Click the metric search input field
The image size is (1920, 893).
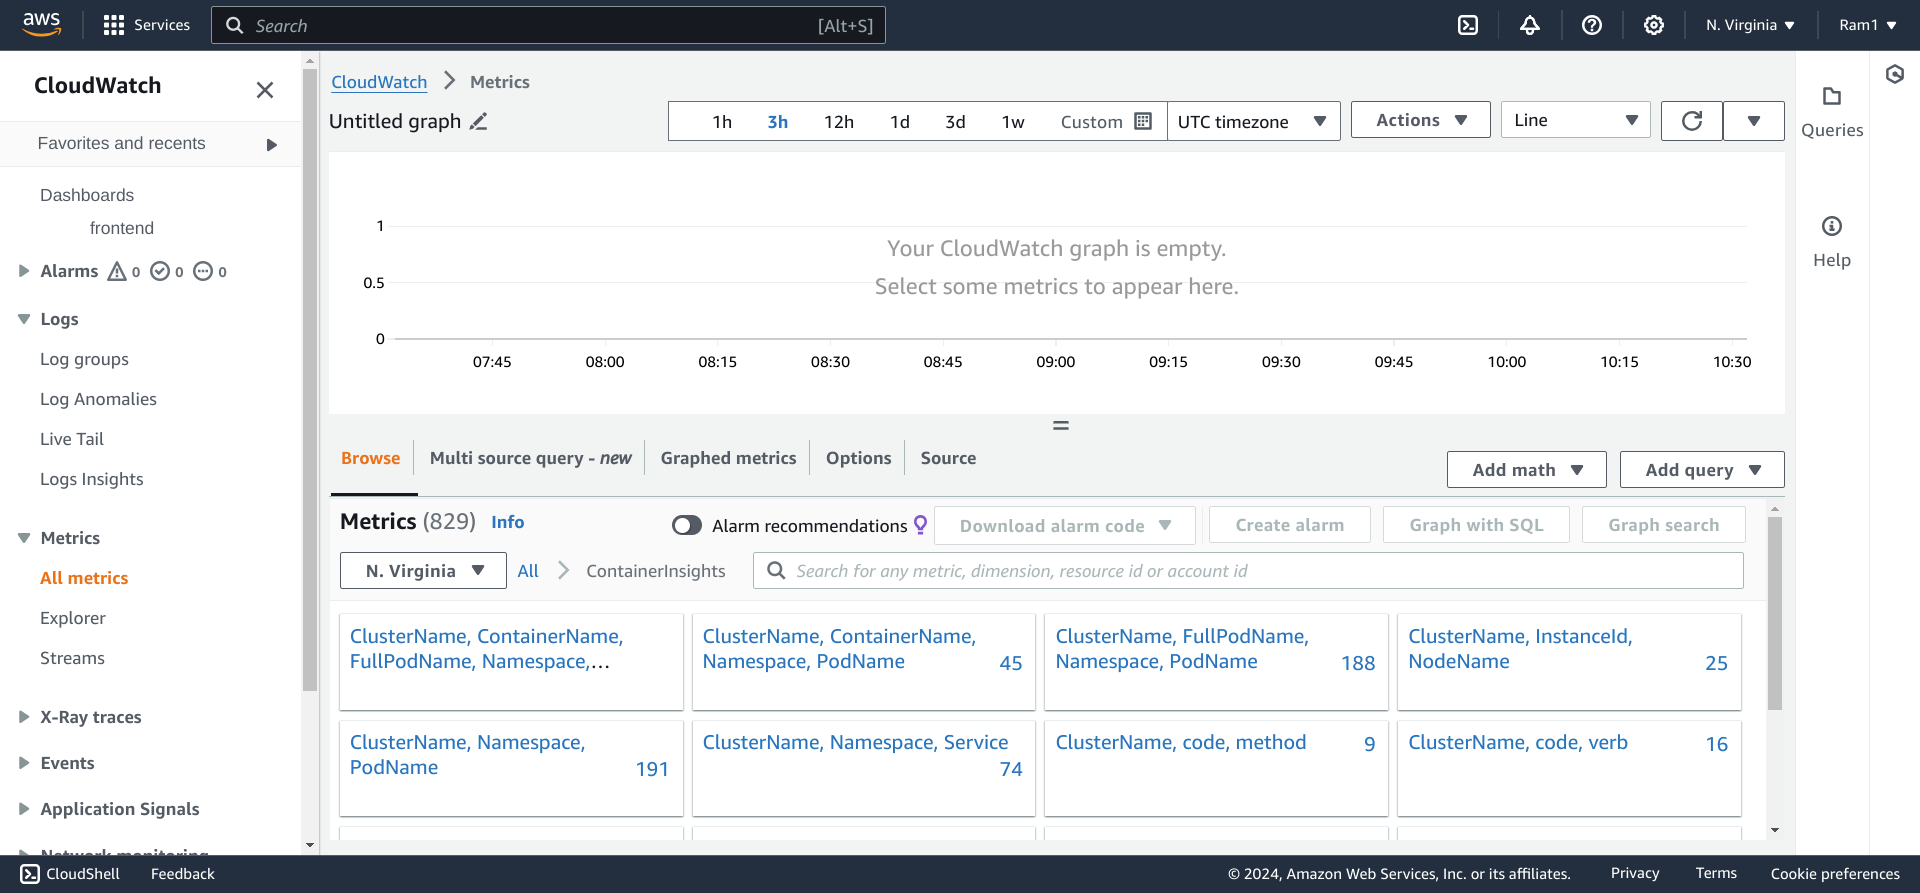(x=1248, y=571)
